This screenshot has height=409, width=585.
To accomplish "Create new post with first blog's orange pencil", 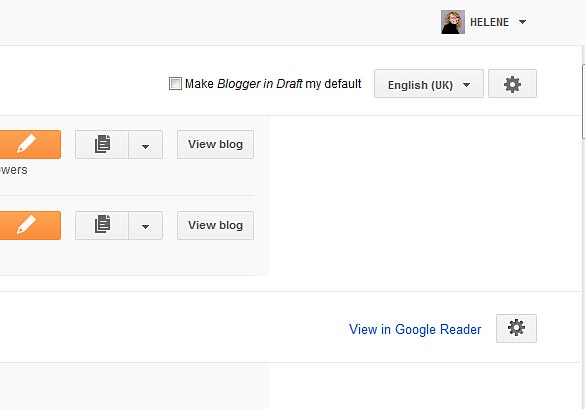I will coord(30,144).
